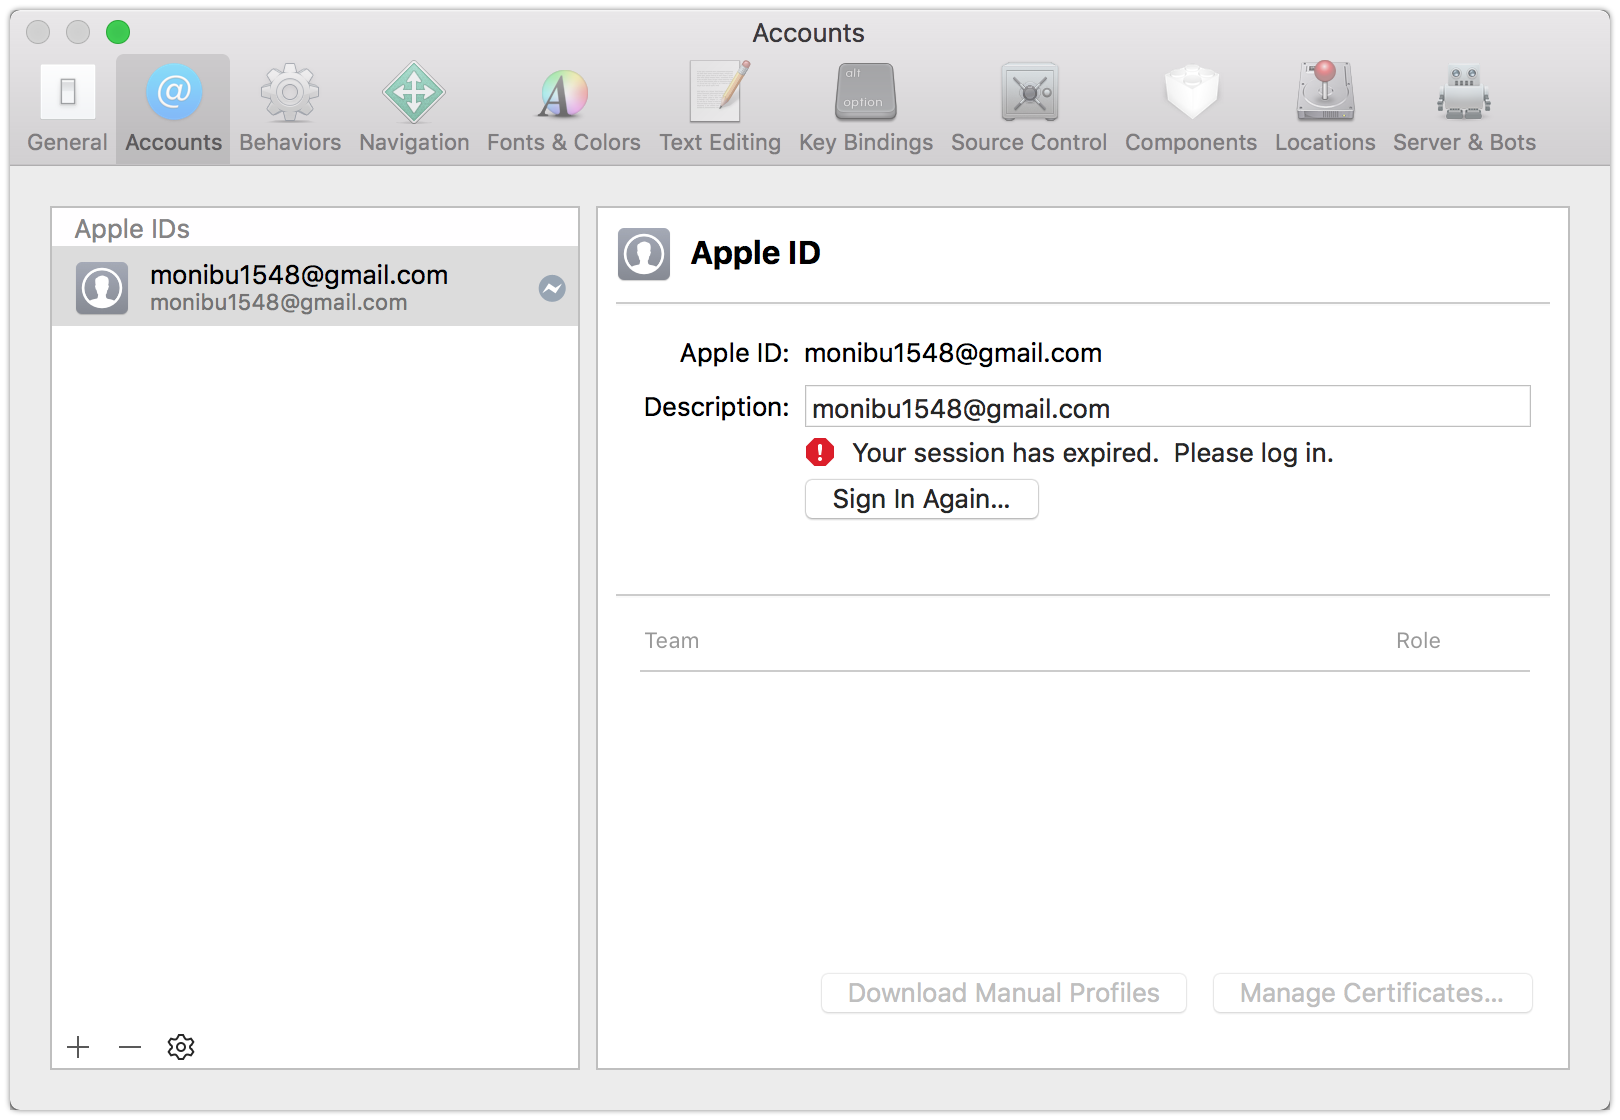The height and width of the screenshot is (1120, 1620).
Task: Open account actions gear menu
Action: click(181, 1047)
